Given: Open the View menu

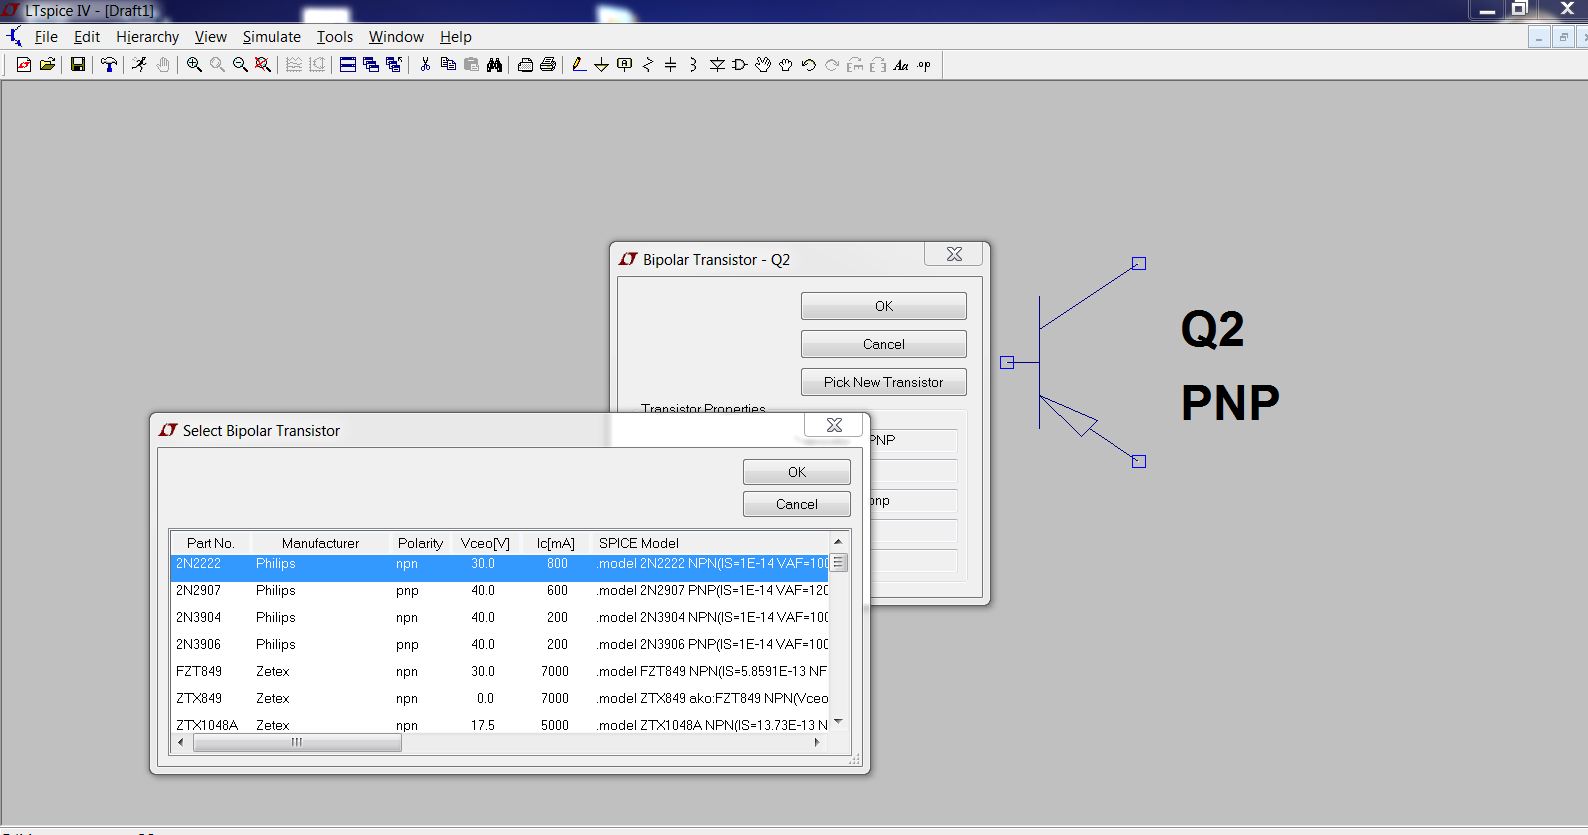Looking at the screenshot, I should coord(210,37).
